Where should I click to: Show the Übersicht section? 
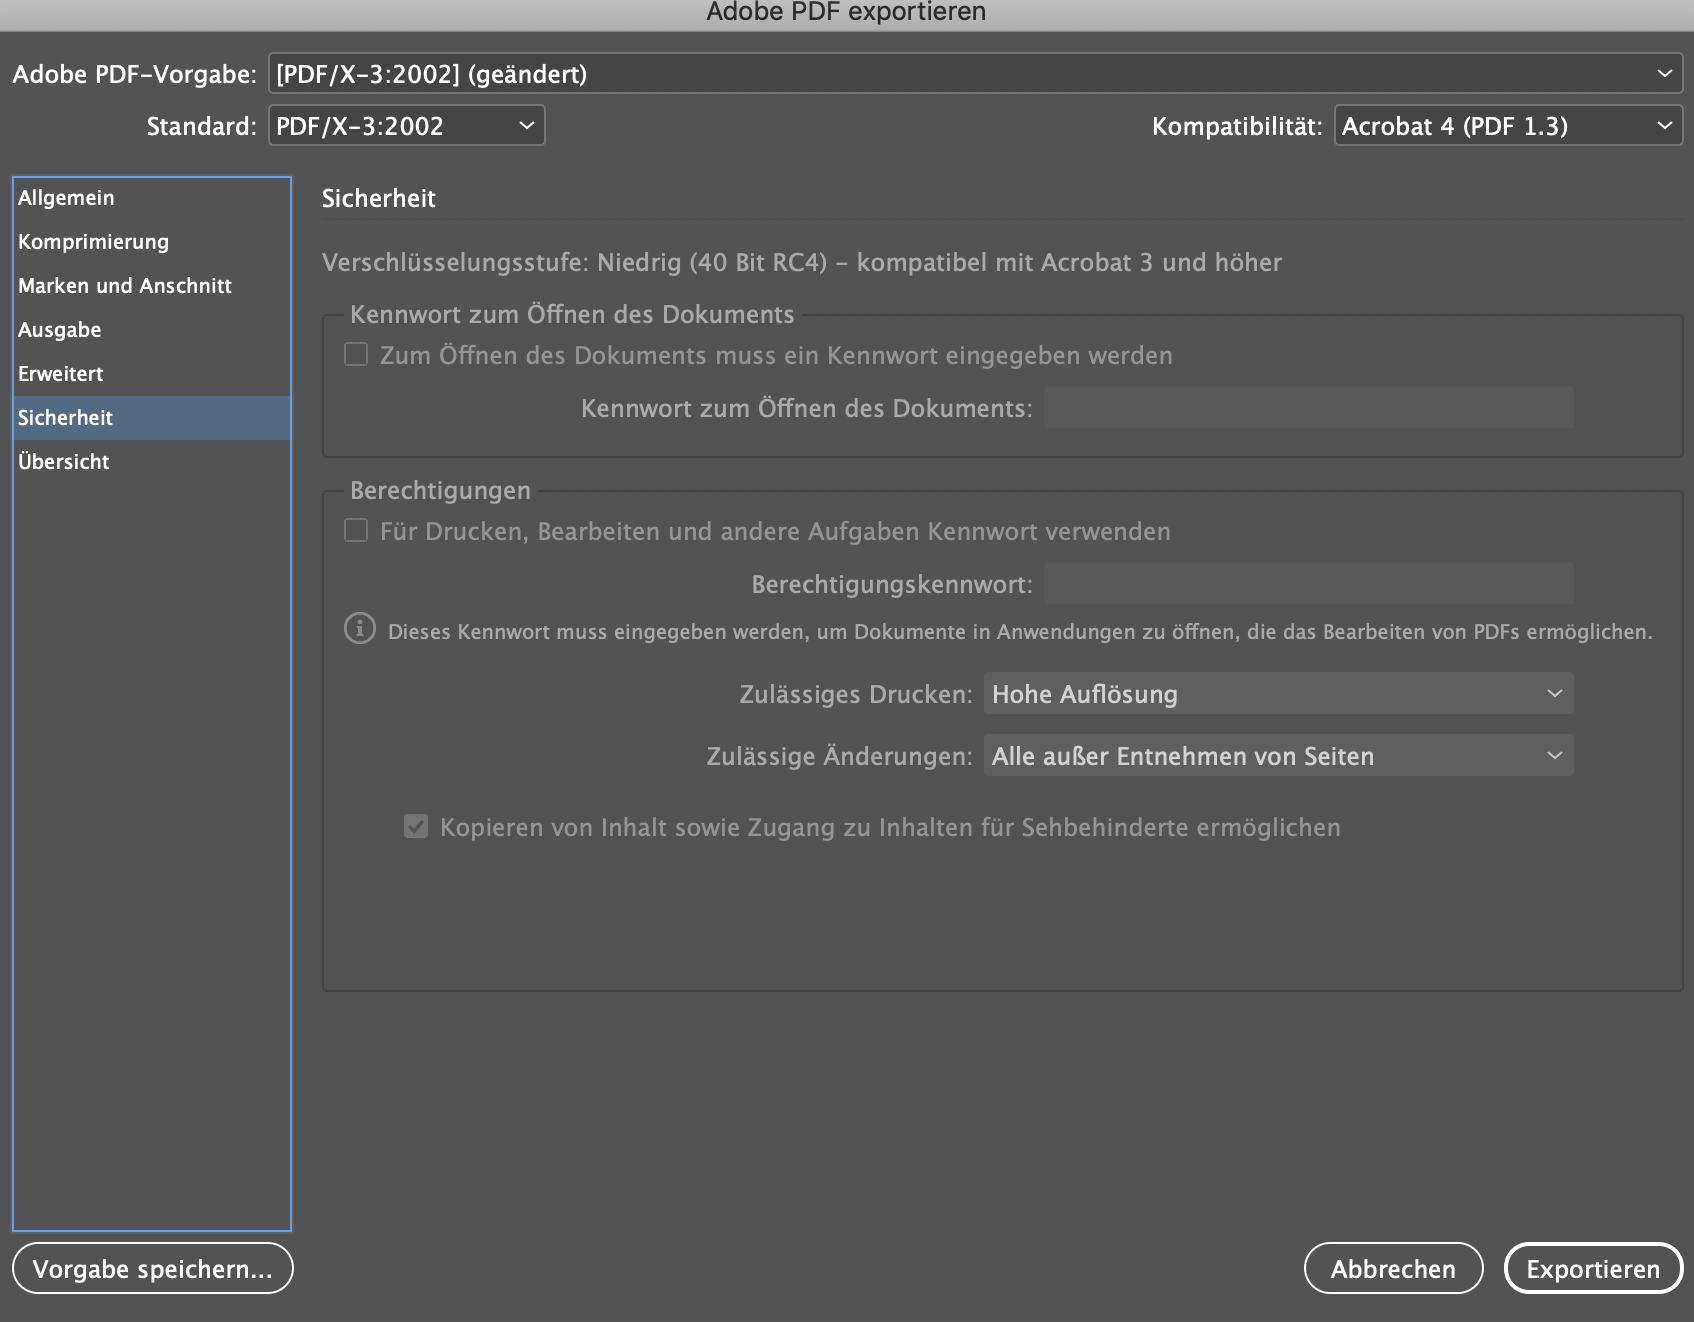[152, 462]
